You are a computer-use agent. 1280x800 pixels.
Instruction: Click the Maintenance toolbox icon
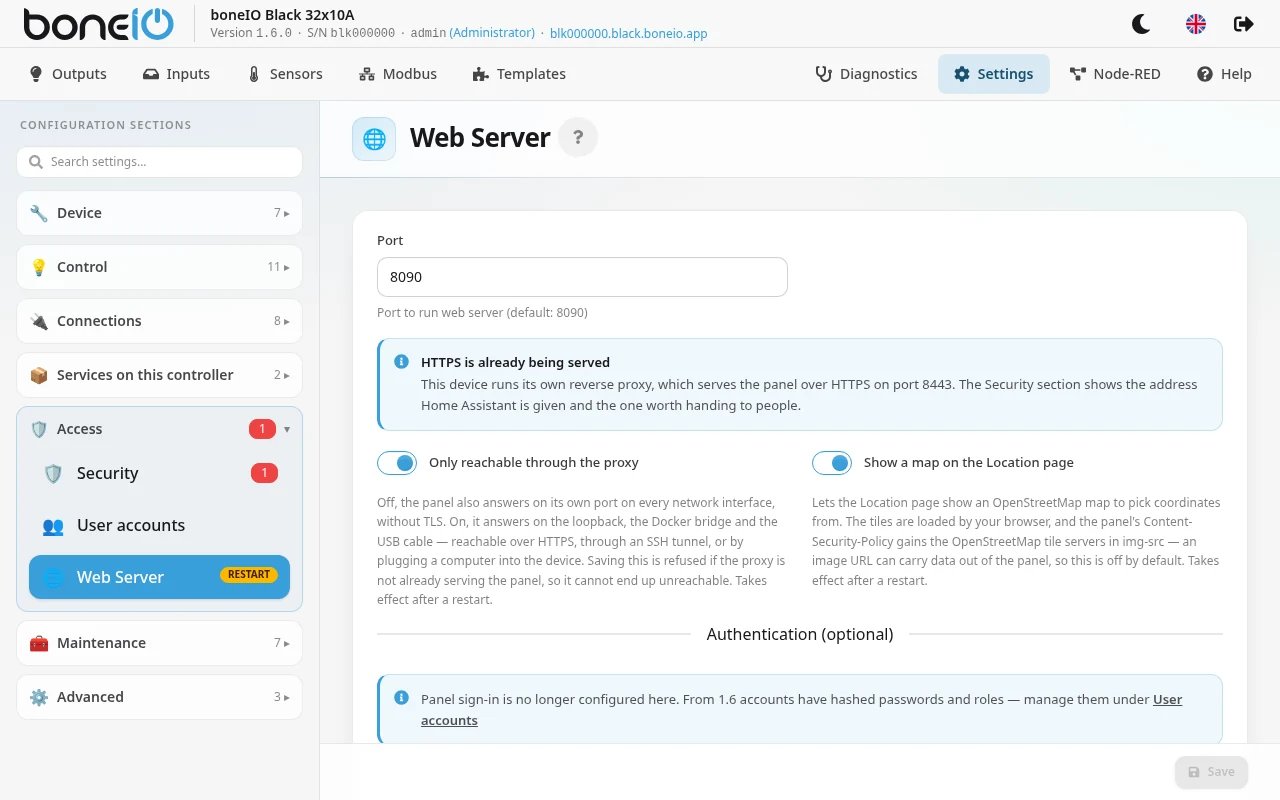pyautogui.click(x=39, y=643)
